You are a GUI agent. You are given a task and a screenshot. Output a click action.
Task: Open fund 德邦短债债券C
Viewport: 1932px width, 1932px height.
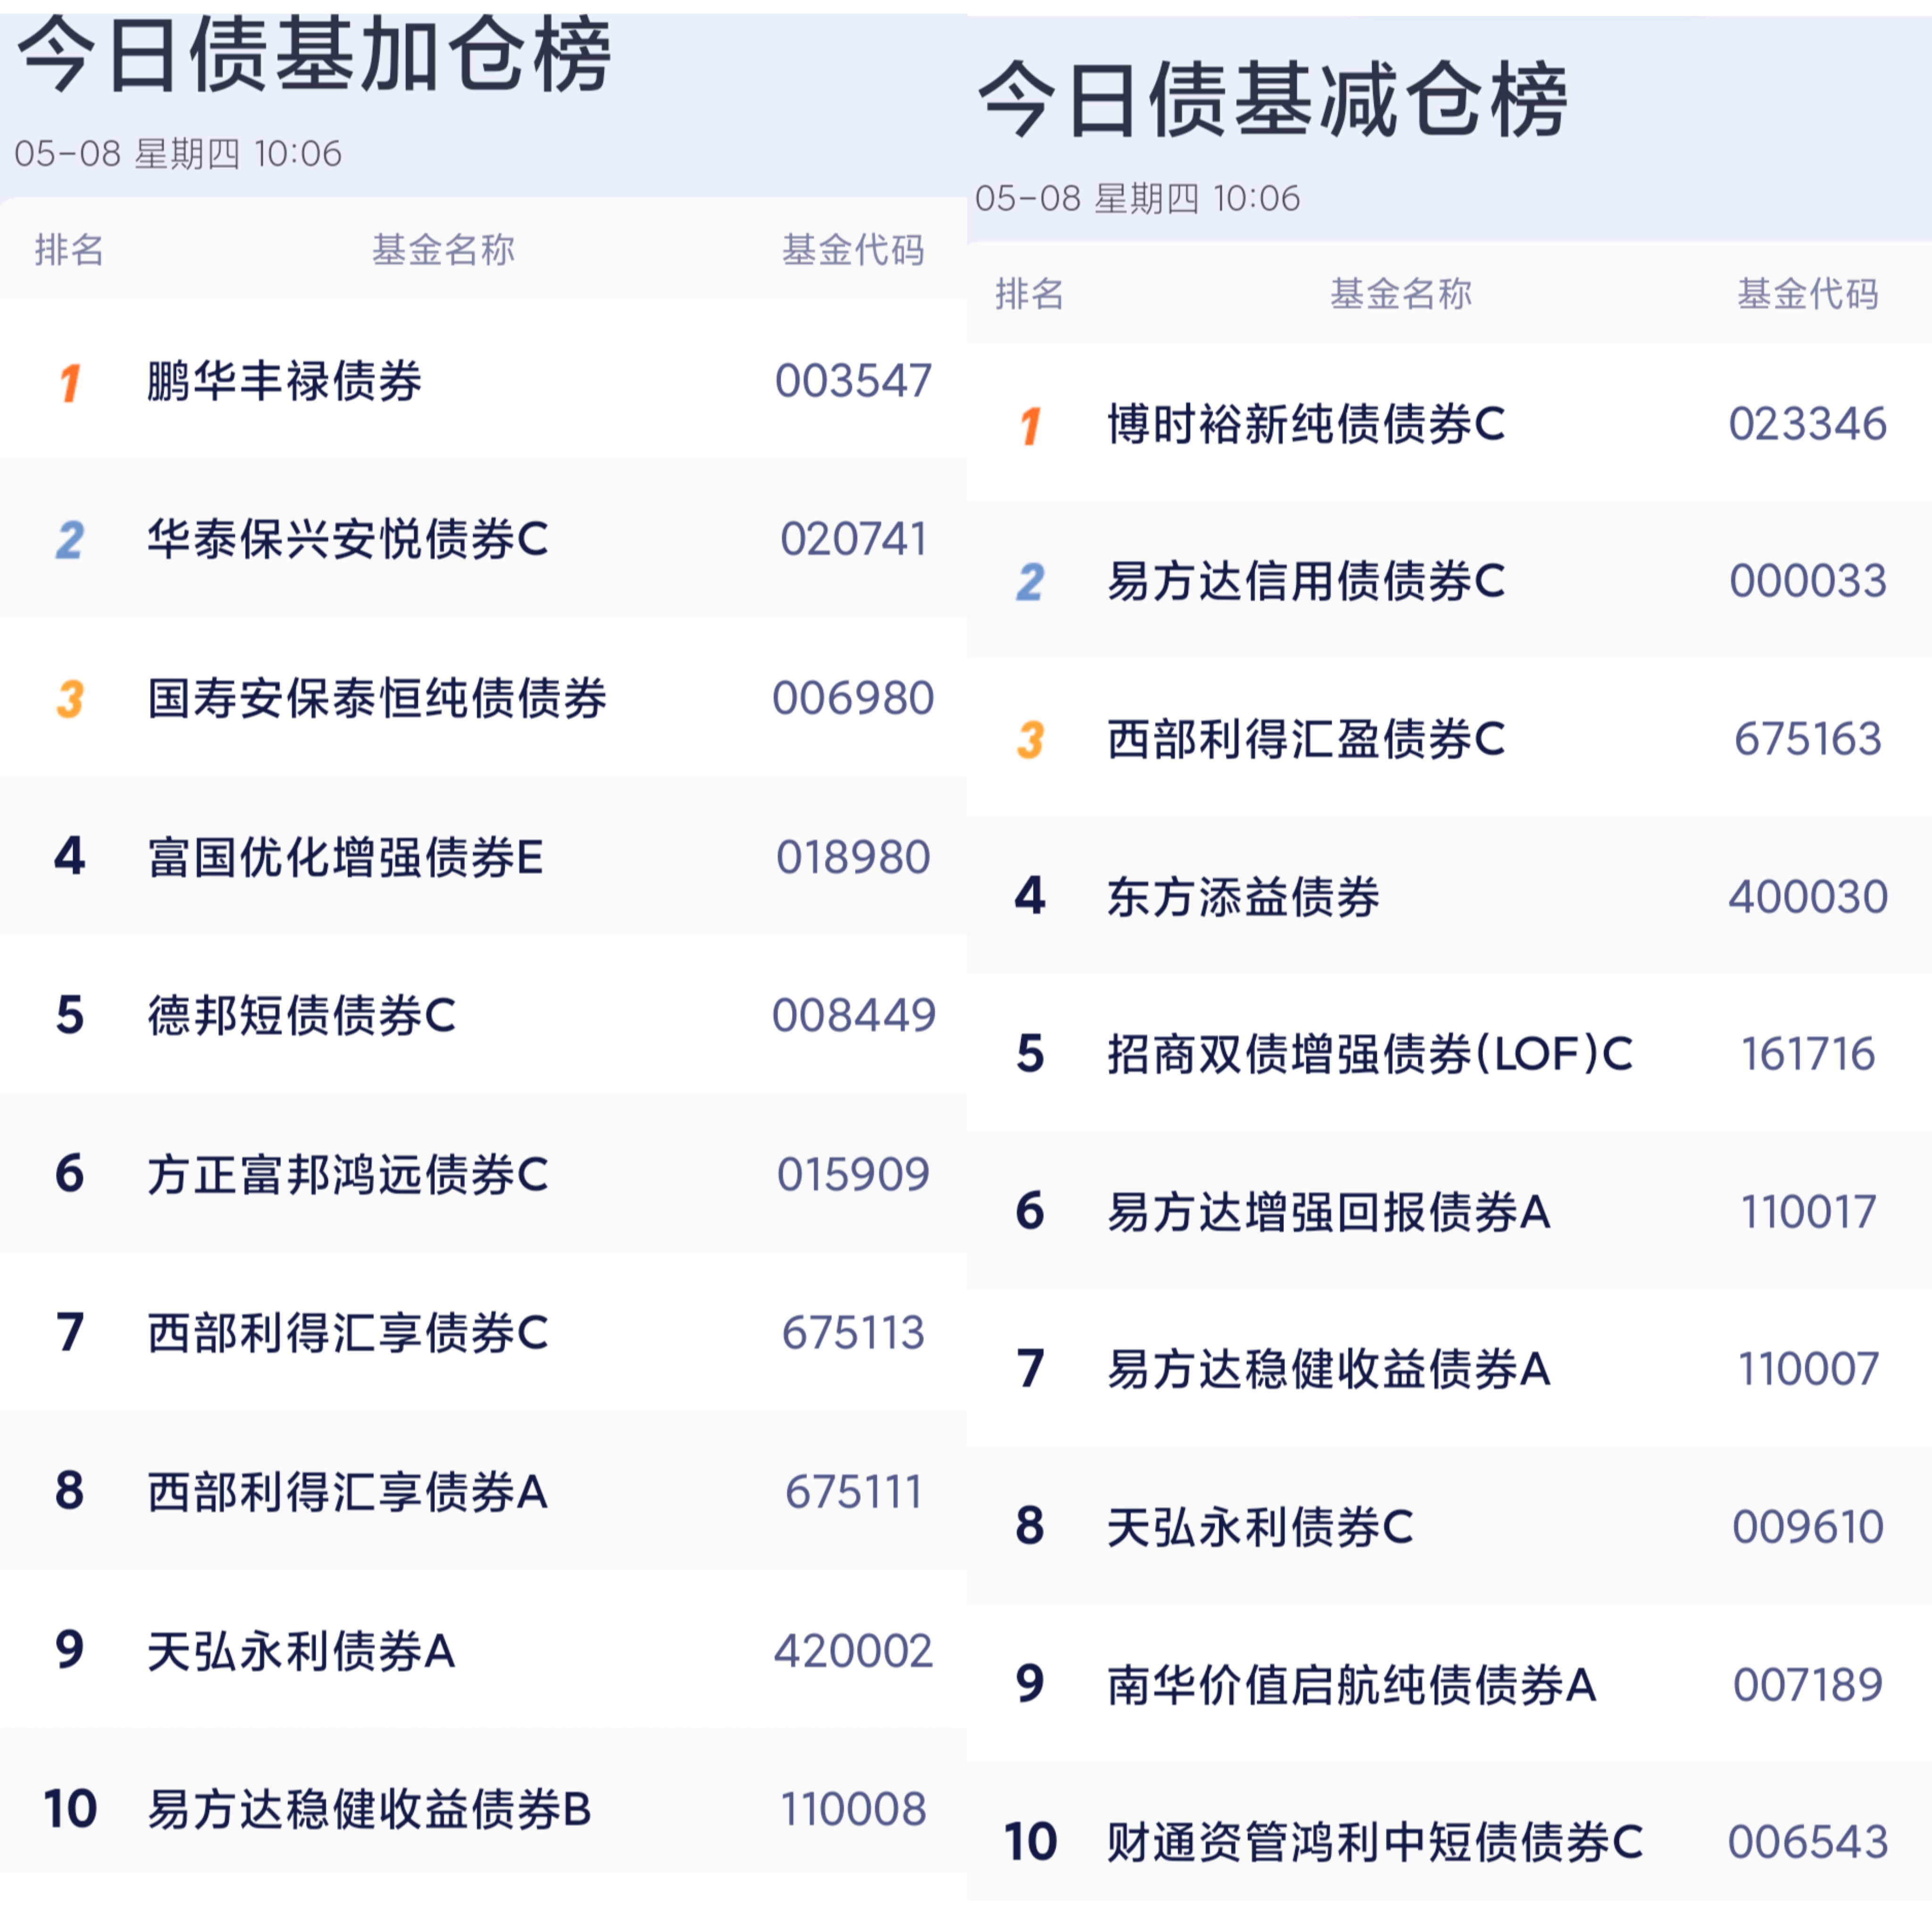[301, 1016]
